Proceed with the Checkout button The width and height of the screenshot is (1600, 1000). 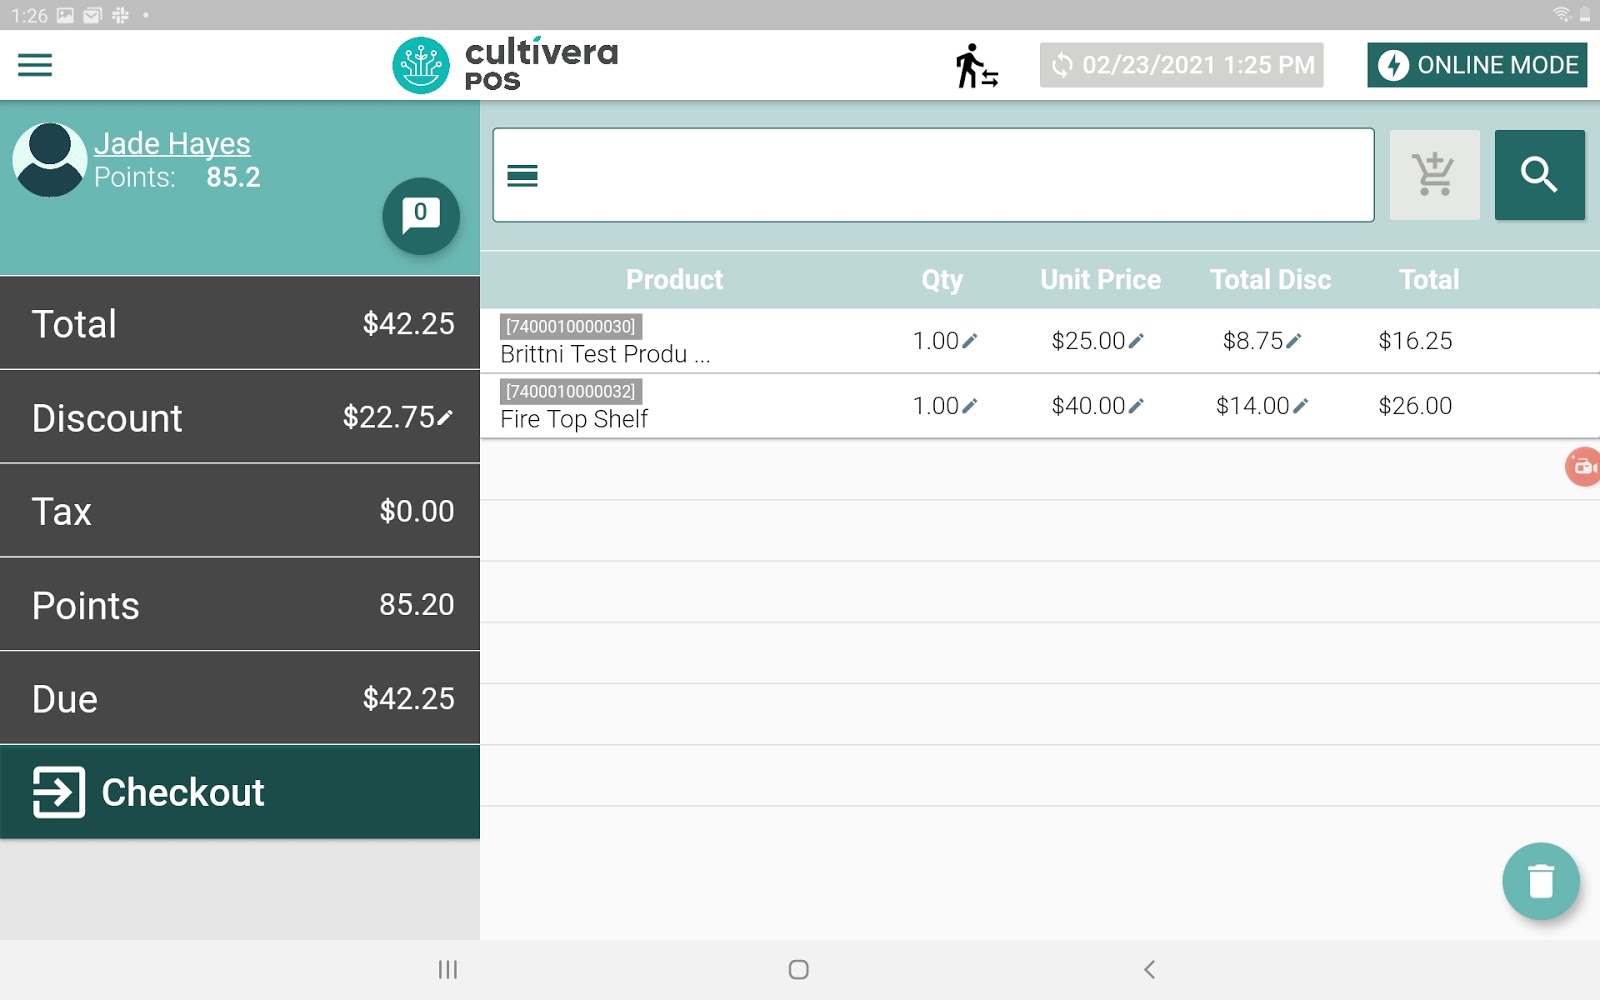tap(240, 792)
